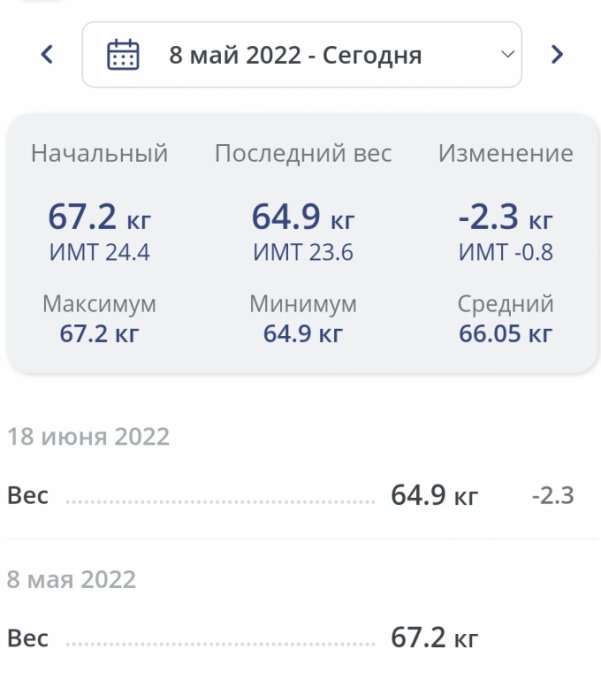Screen dimensions: 601x680
Task: Click the 18 июня 2022 date header
Action: click(89, 437)
